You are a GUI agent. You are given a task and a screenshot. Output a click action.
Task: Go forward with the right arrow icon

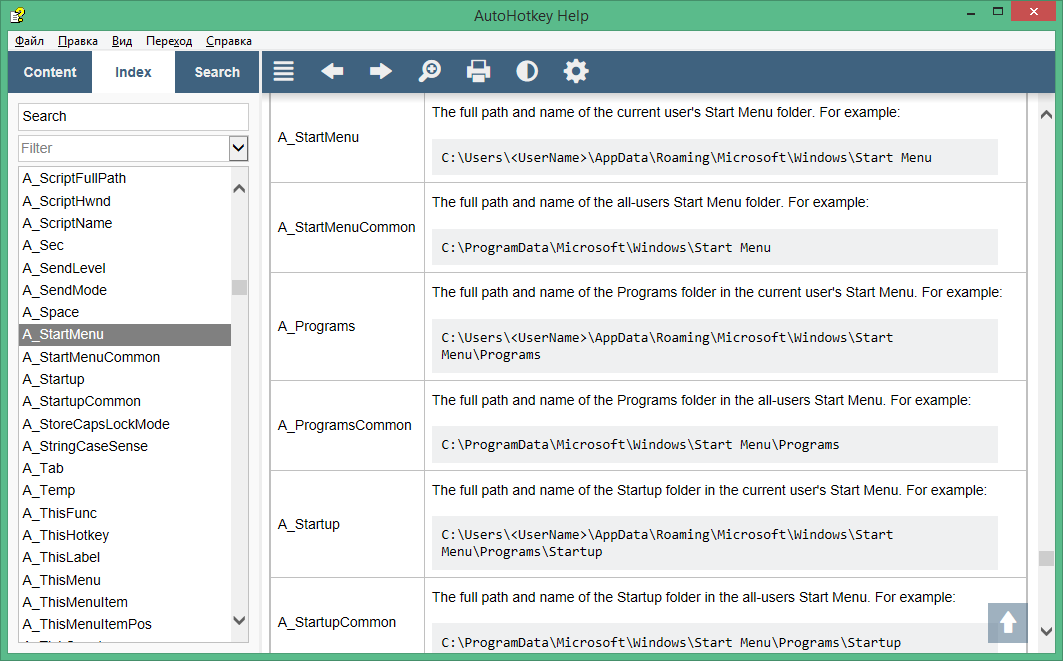pyautogui.click(x=381, y=71)
